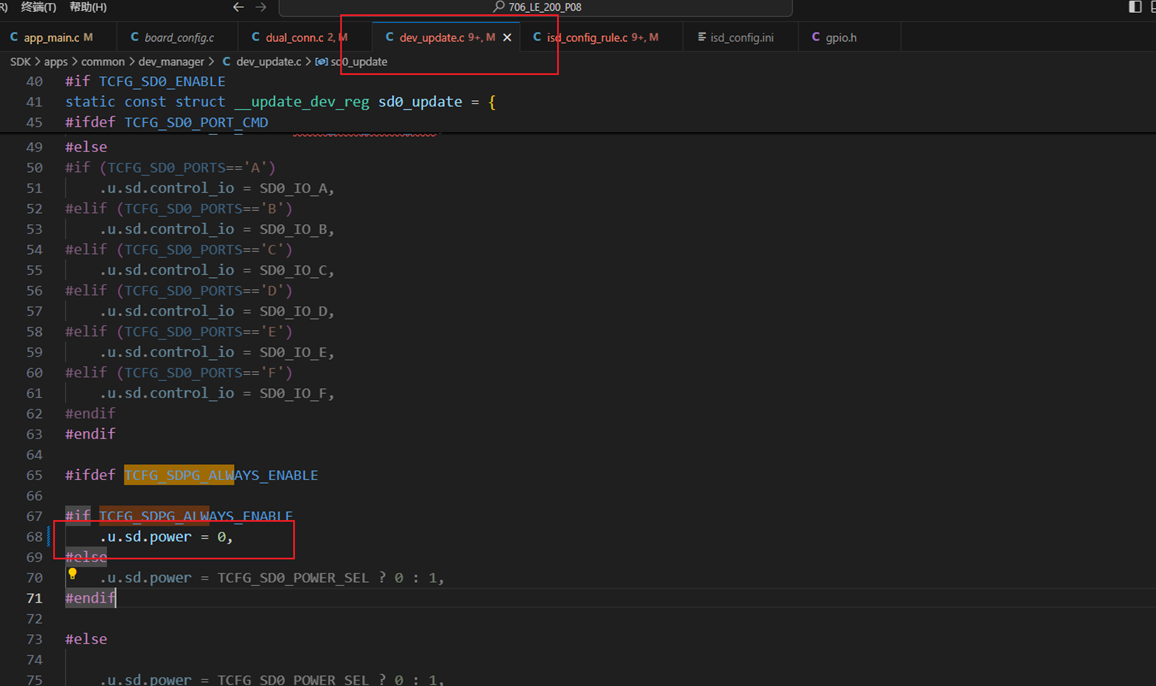Click line number 63 in gutter
Image resolution: width=1156 pixels, height=686 pixels.
[35, 434]
